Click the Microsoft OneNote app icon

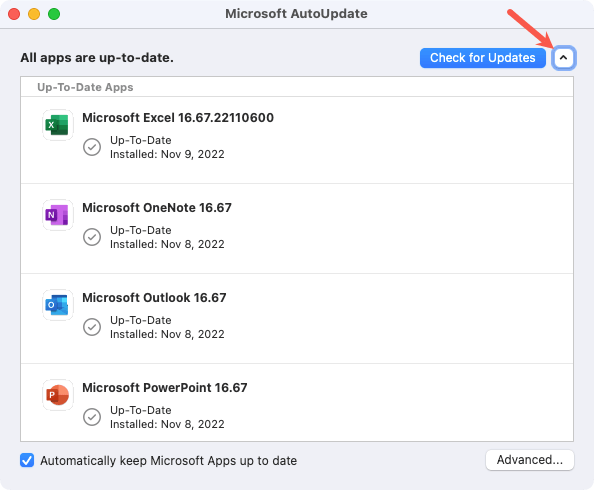tap(57, 215)
